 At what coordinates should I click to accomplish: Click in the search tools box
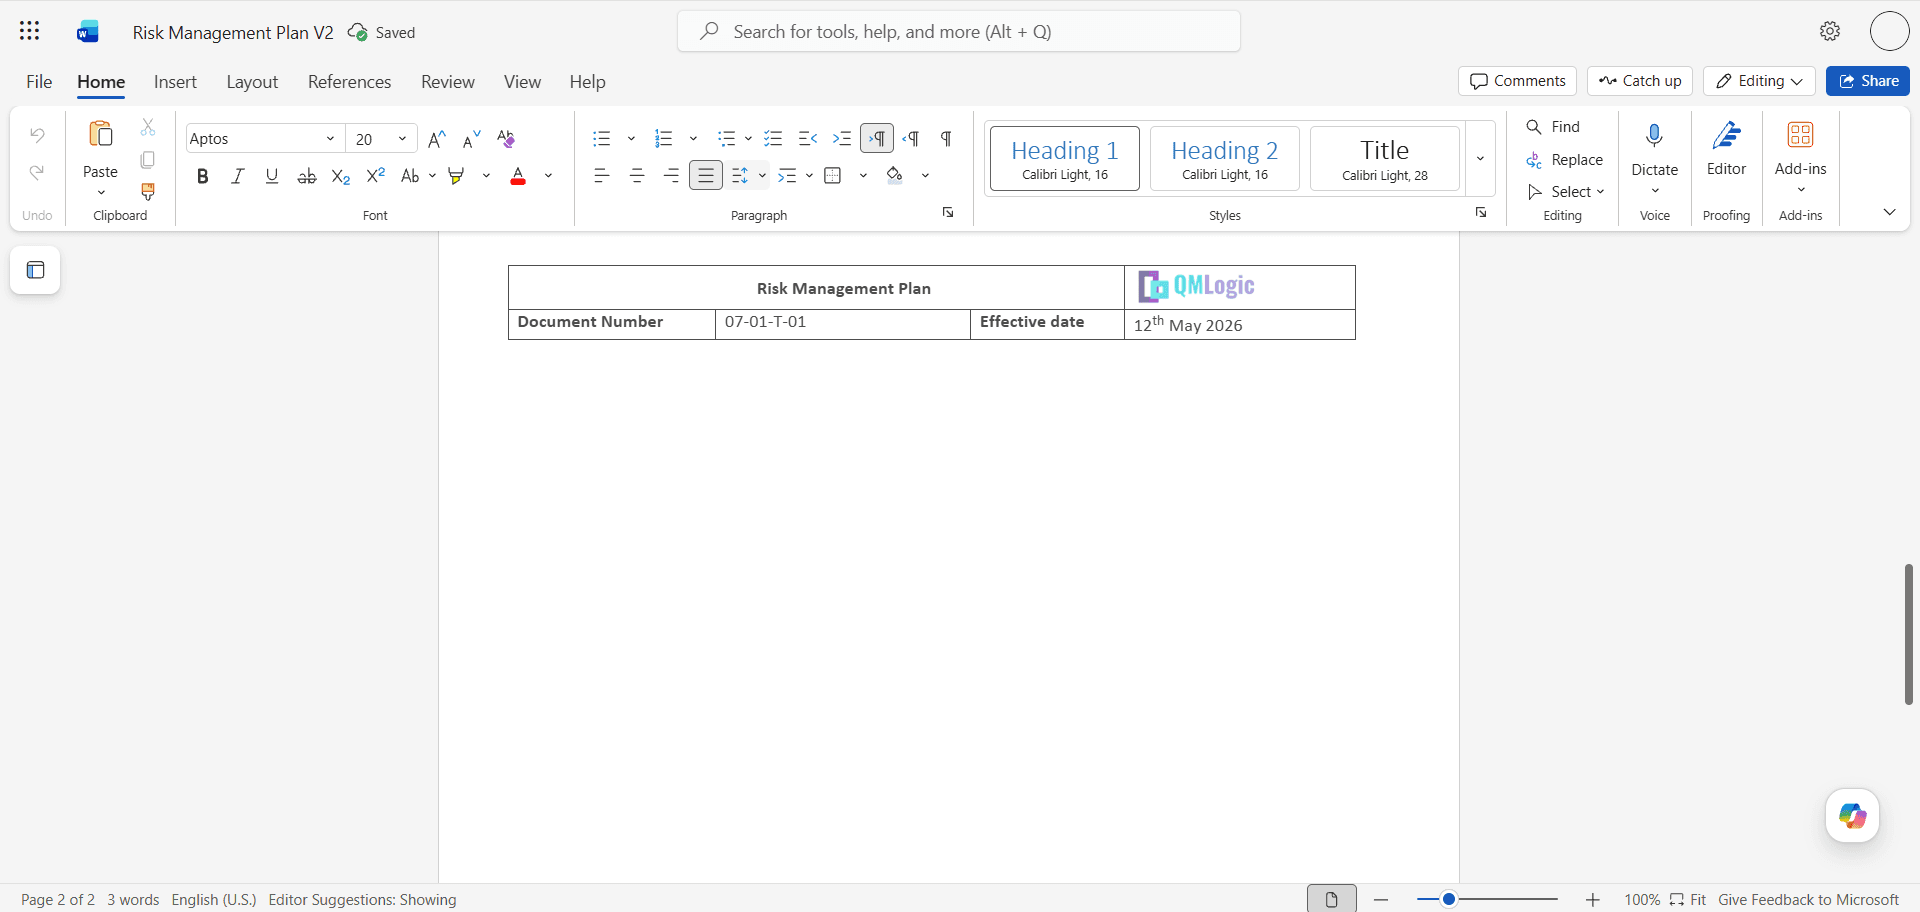pyautogui.click(x=959, y=31)
